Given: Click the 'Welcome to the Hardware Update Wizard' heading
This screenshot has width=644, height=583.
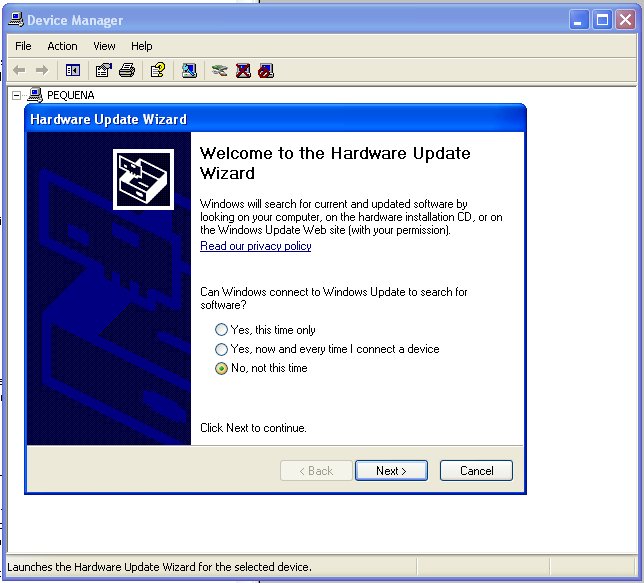Looking at the screenshot, I should [335, 163].
